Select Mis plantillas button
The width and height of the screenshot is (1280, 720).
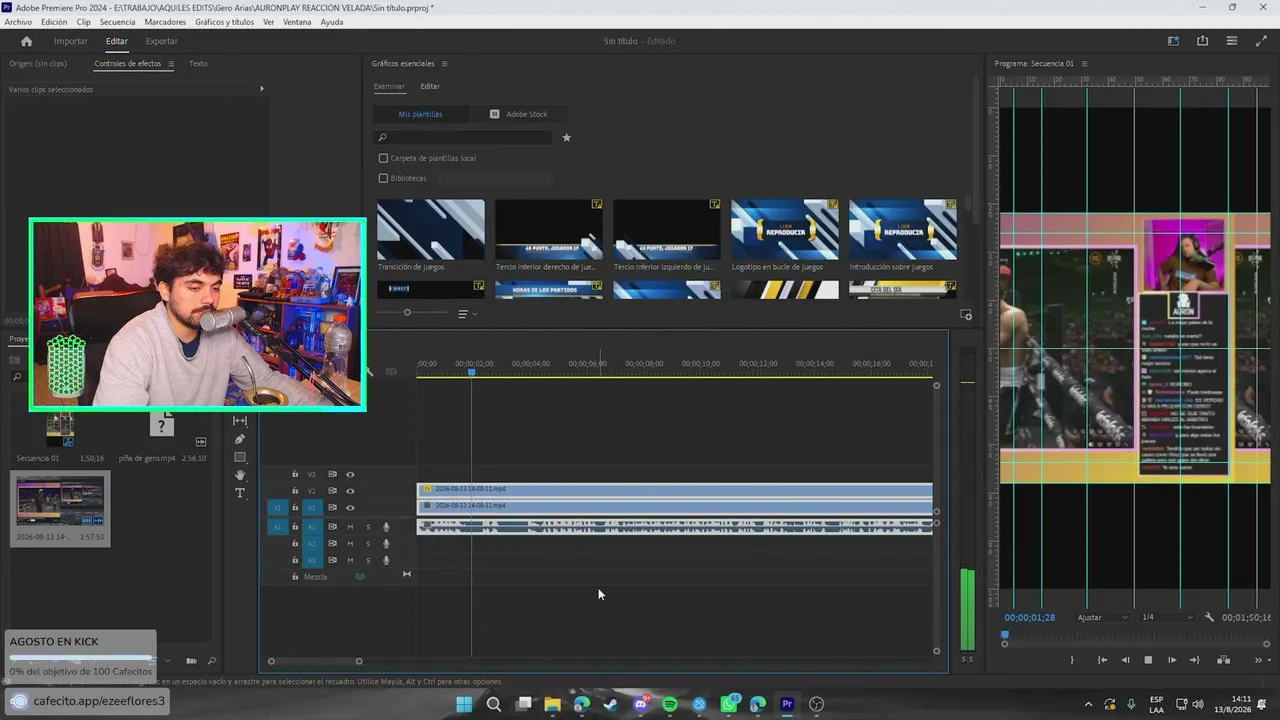[420, 114]
